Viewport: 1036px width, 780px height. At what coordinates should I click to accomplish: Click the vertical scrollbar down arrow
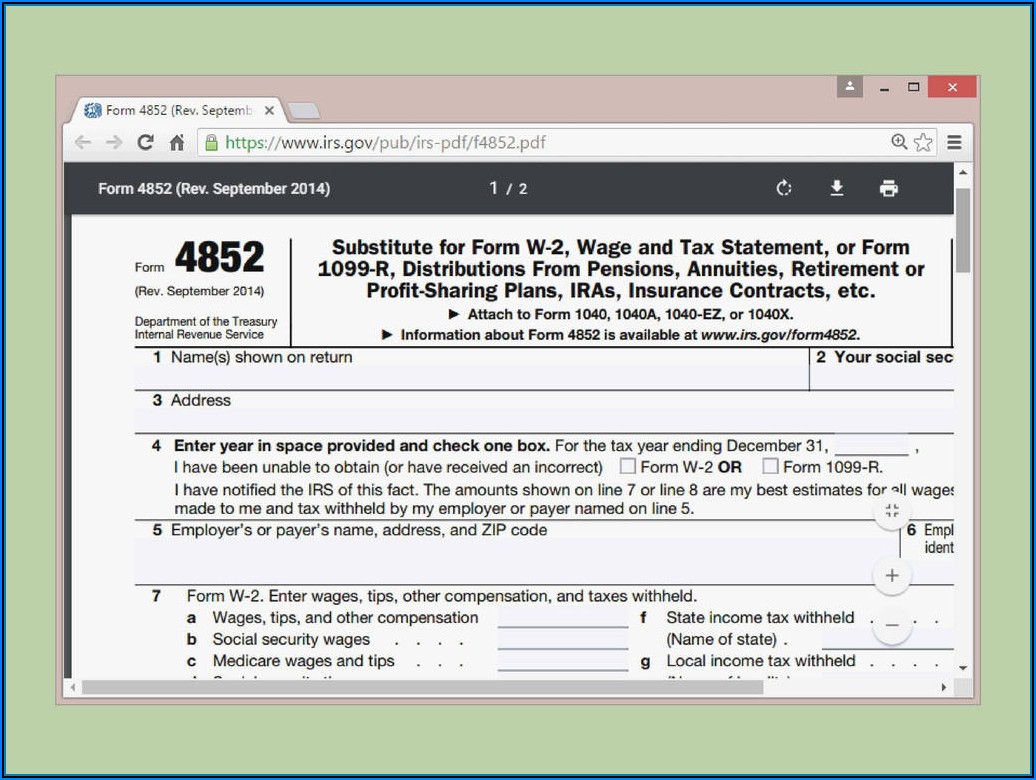[962, 668]
